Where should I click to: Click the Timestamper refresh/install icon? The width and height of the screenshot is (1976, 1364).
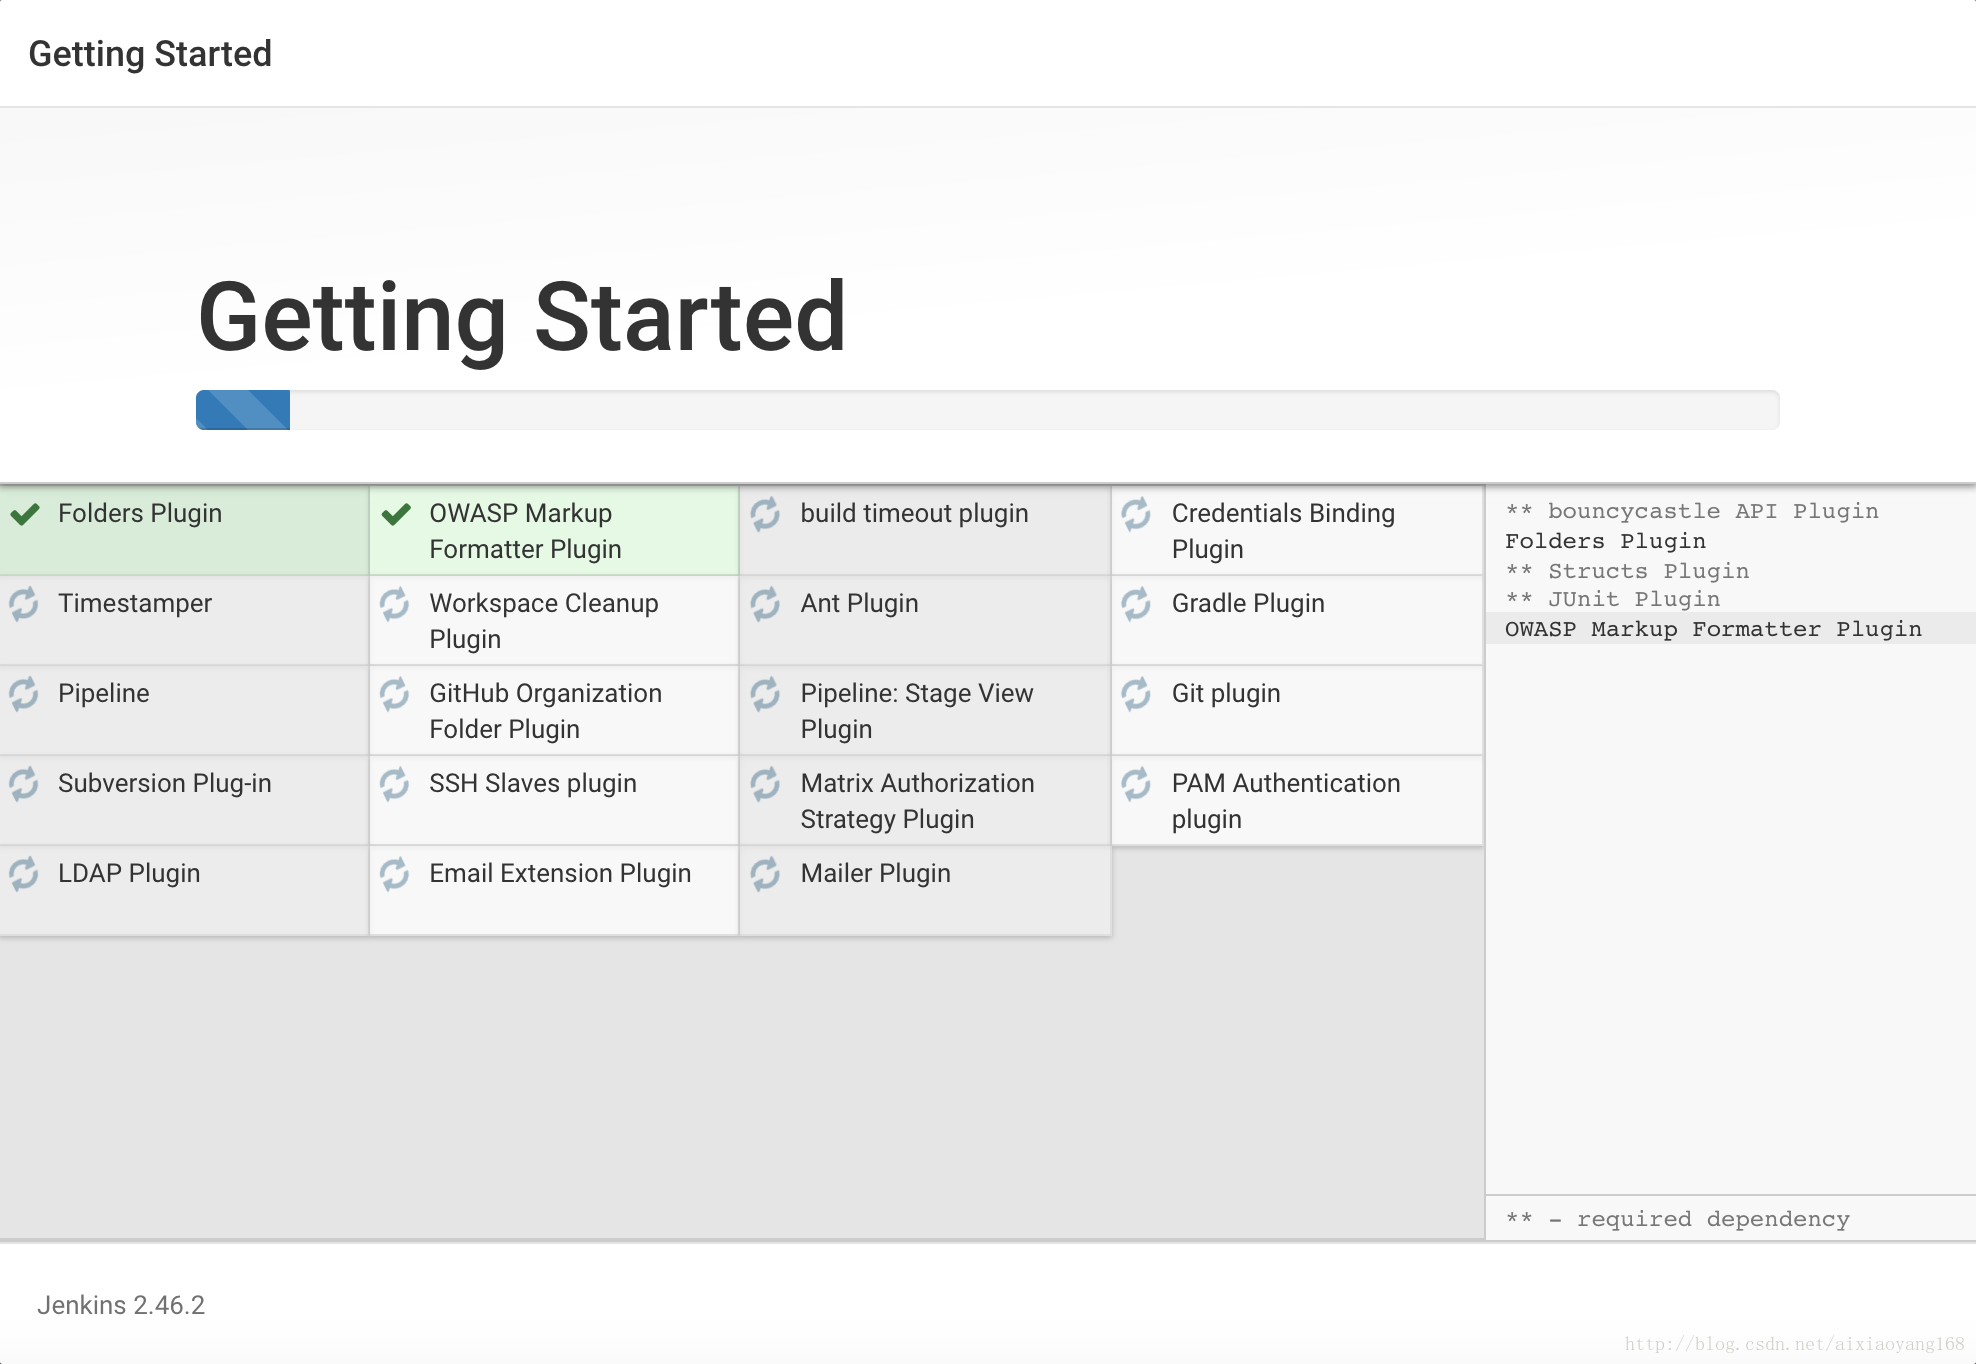coord(23,602)
